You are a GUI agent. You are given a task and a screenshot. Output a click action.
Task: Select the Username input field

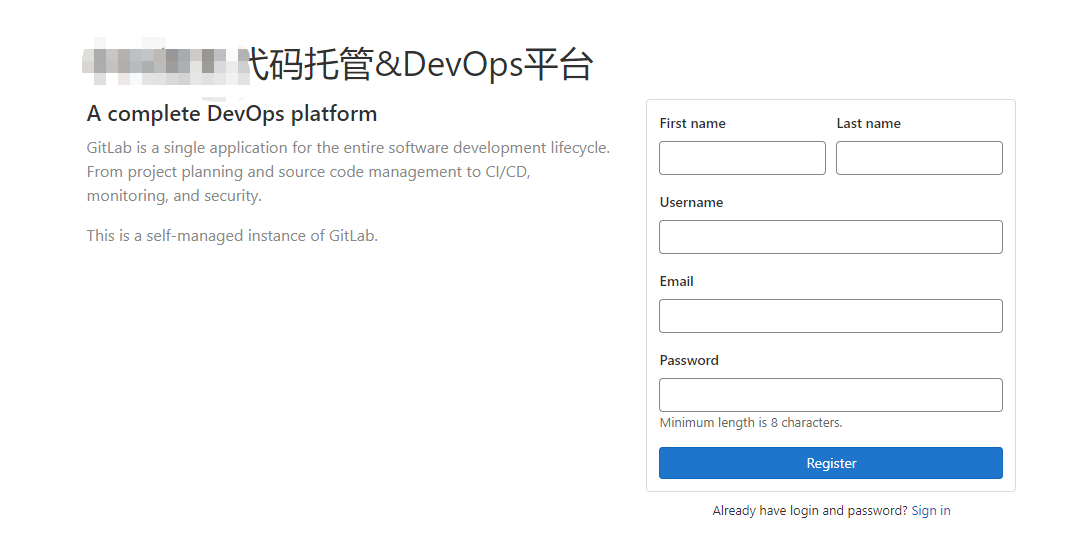(x=830, y=237)
